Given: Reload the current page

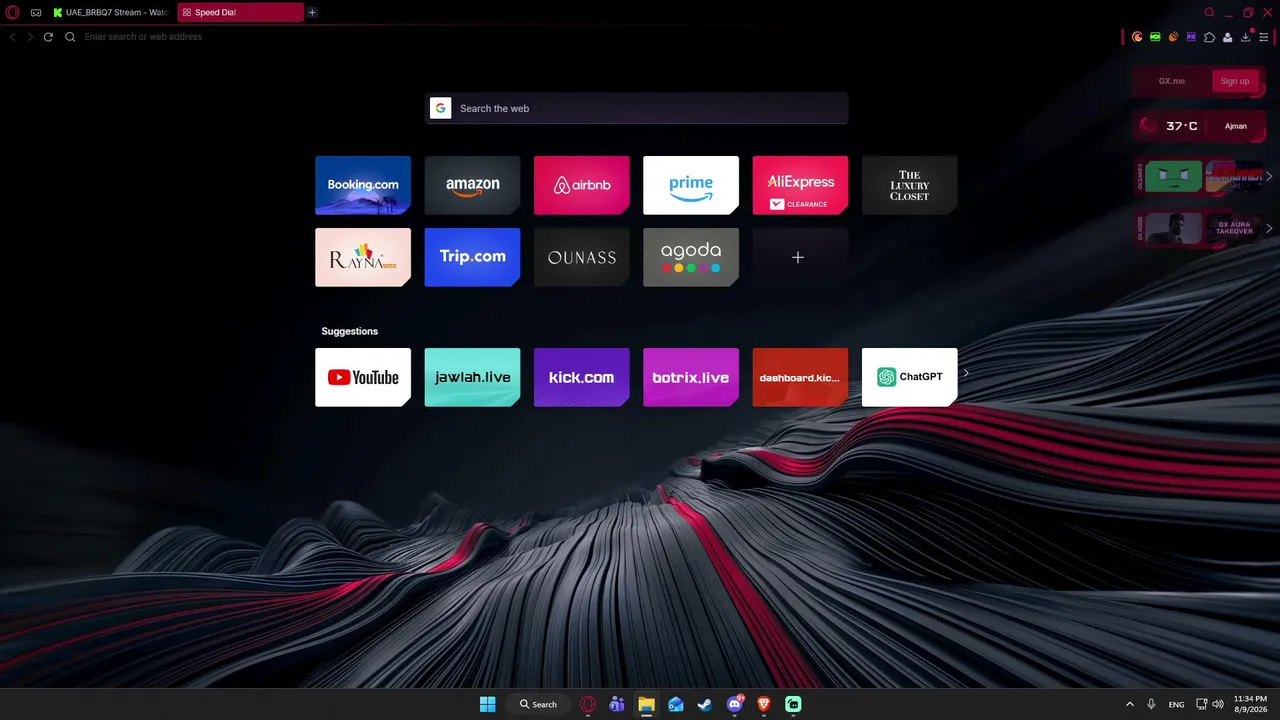Looking at the screenshot, I should pyautogui.click(x=48, y=37).
